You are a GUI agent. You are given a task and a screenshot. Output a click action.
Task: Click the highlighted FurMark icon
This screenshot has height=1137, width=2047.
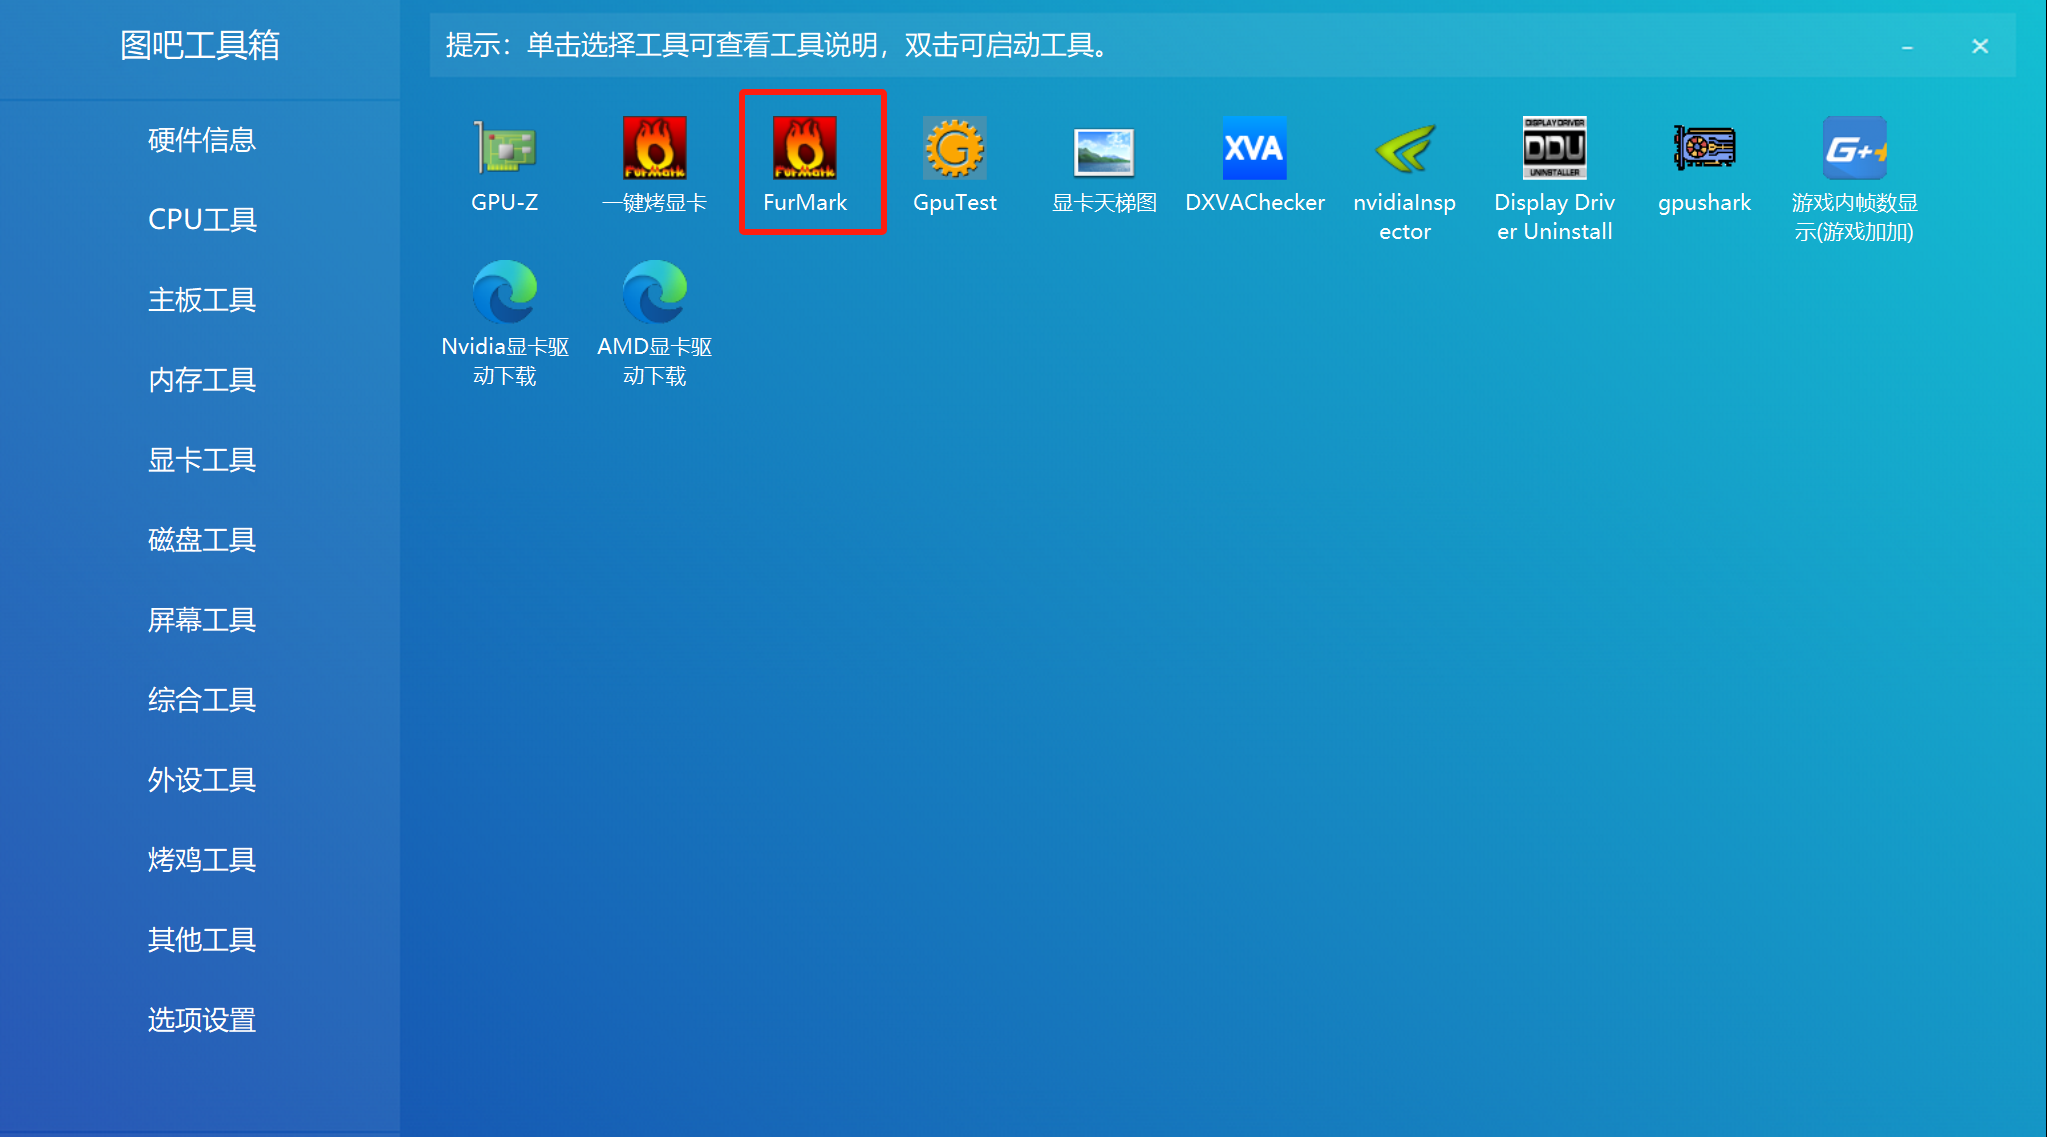(x=805, y=149)
